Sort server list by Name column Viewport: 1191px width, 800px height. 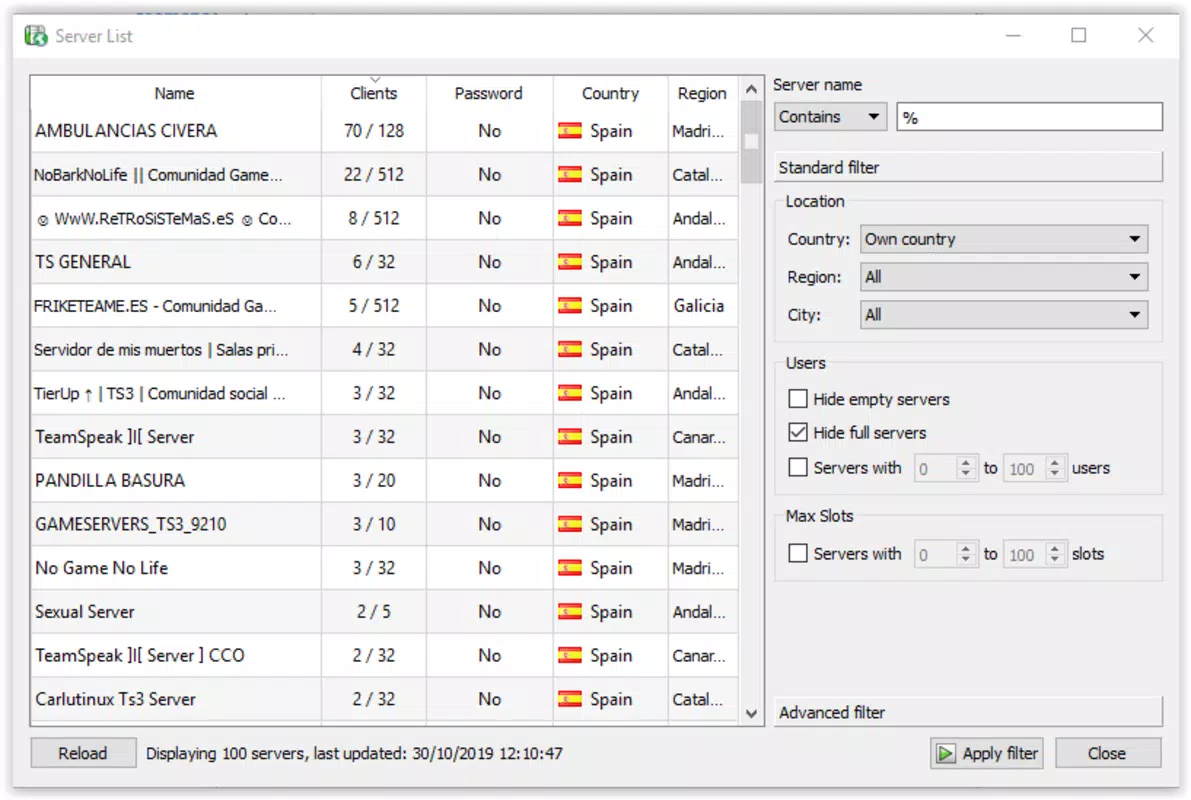tap(175, 93)
